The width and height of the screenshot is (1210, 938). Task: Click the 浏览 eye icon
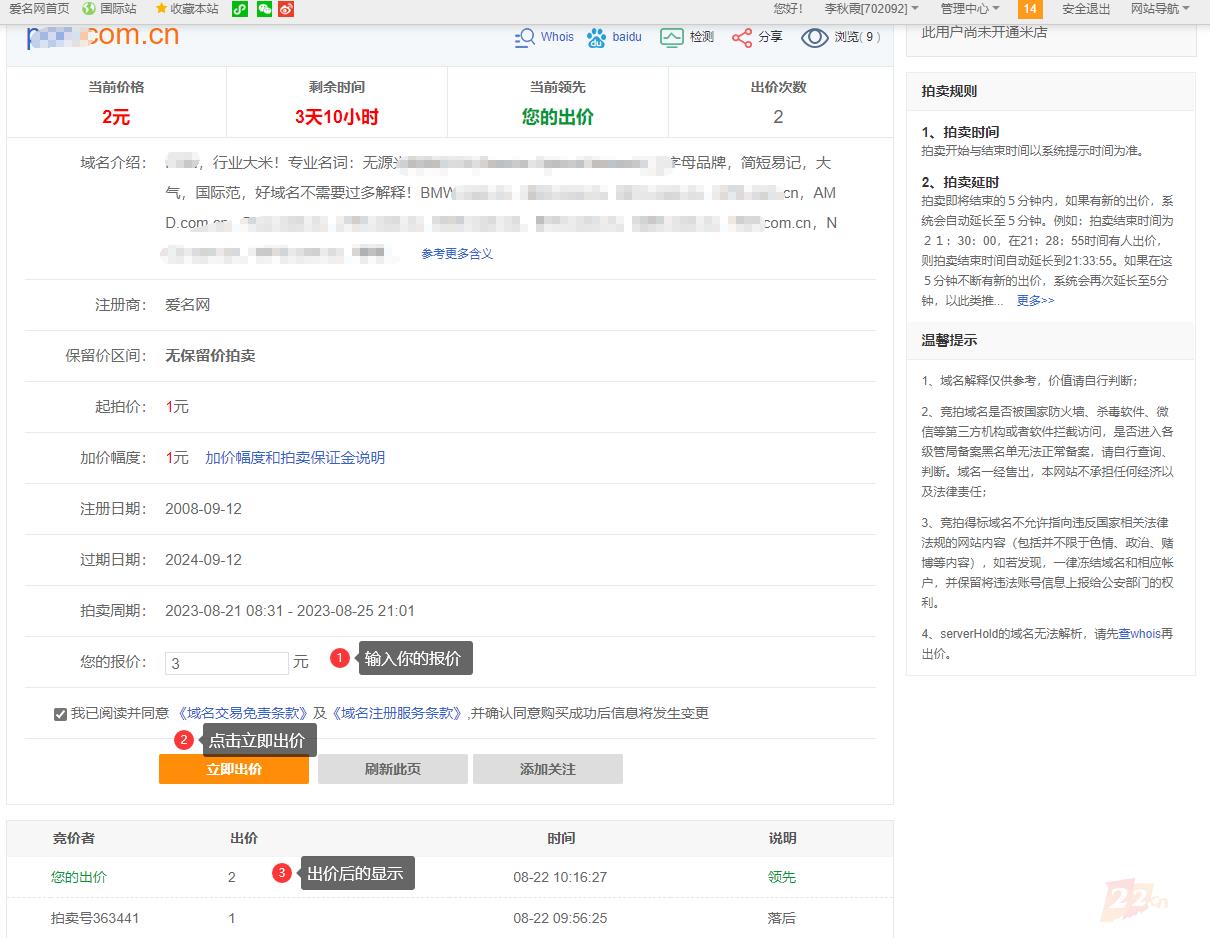pos(815,38)
